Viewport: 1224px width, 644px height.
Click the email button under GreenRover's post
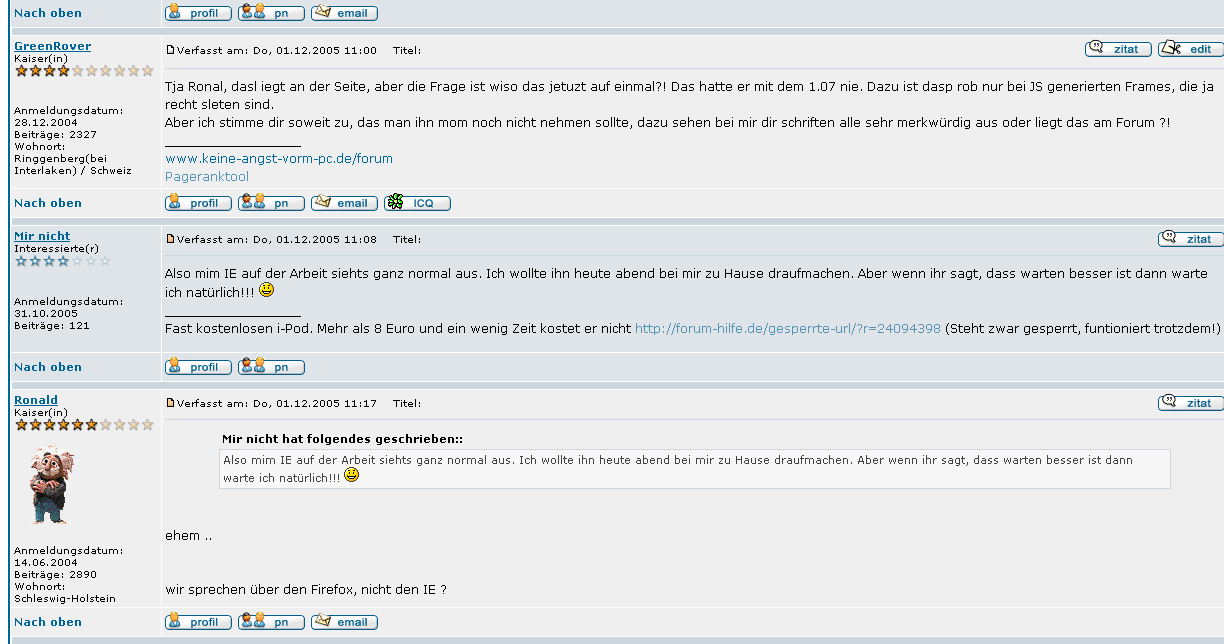(344, 203)
